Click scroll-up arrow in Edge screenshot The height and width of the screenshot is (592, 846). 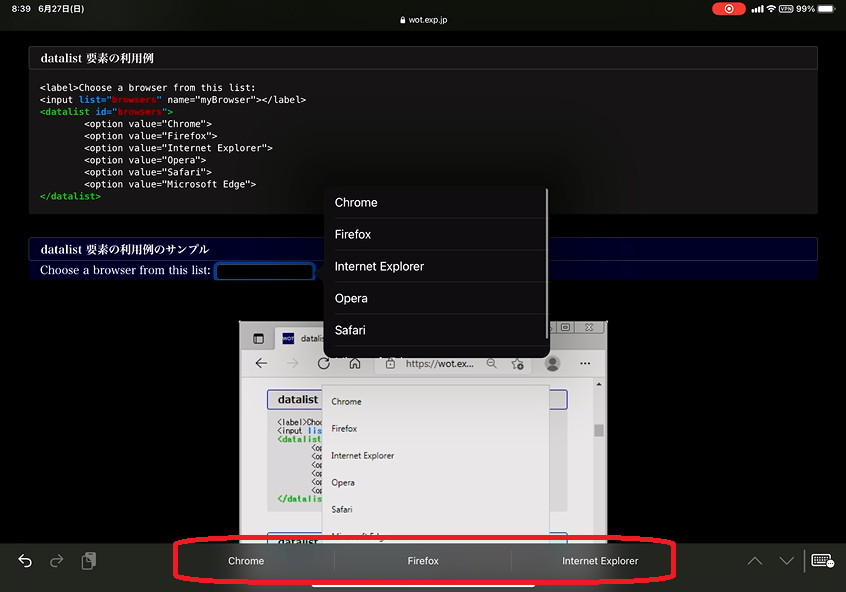(x=598, y=384)
